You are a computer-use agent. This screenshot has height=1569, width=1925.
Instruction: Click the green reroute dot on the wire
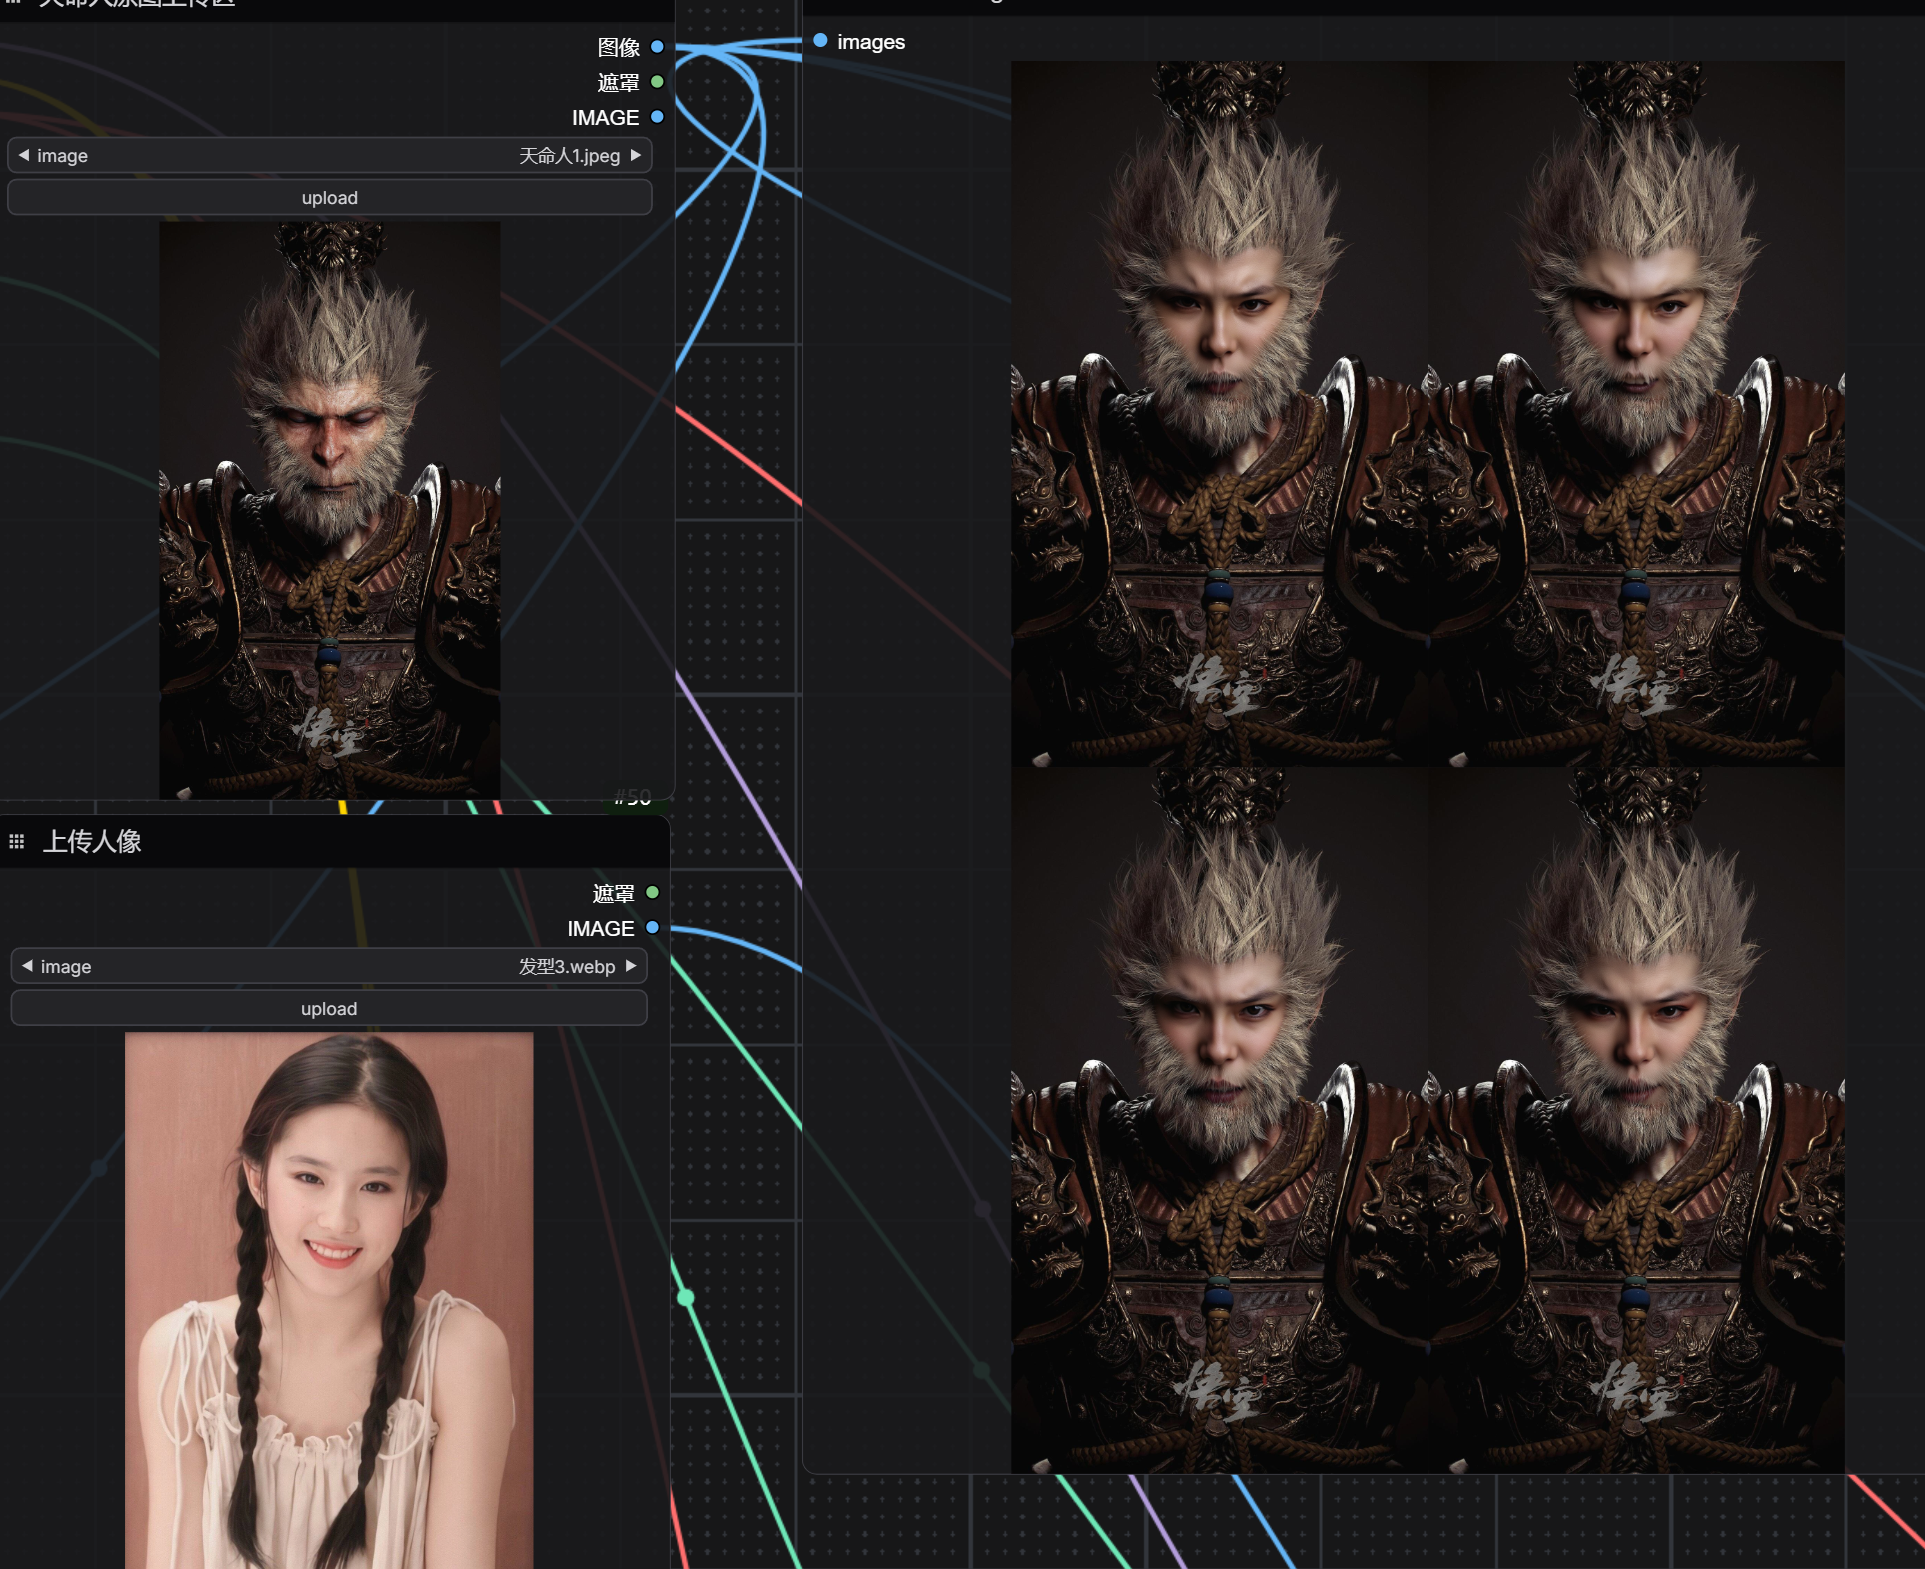(686, 1298)
